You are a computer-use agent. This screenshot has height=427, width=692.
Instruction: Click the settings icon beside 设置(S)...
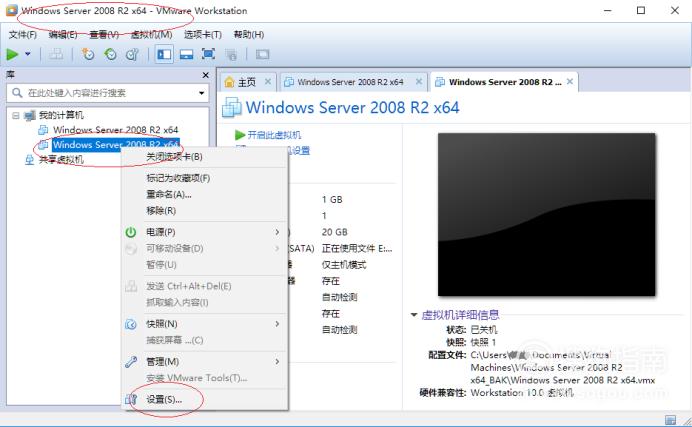pyautogui.click(x=131, y=400)
